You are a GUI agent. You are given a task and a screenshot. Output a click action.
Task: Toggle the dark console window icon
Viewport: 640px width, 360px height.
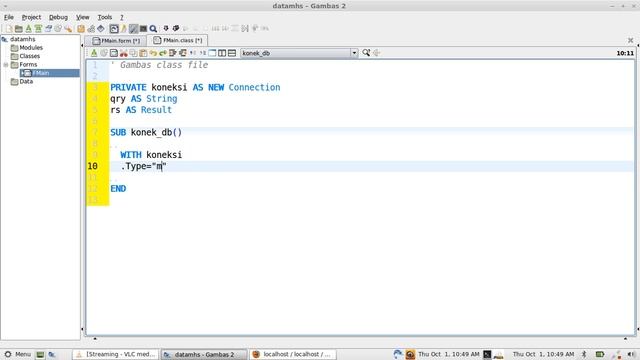click(143, 29)
